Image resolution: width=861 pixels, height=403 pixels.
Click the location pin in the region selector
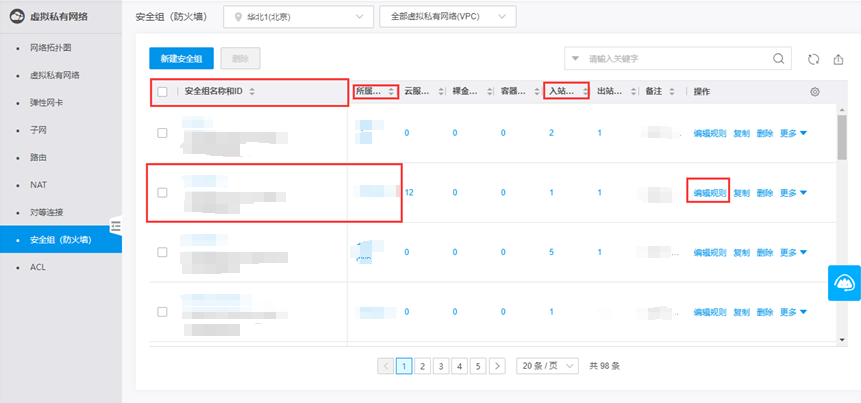click(238, 17)
